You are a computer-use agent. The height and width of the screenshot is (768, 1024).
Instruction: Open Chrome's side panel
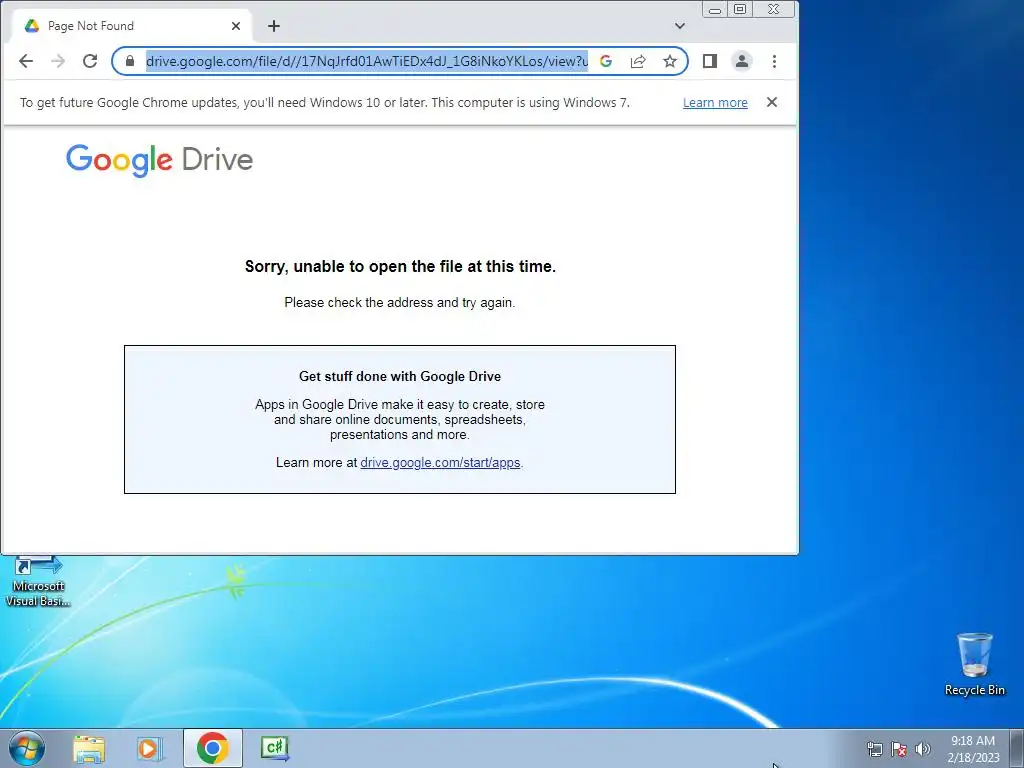pyautogui.click(x=710, y=61)
